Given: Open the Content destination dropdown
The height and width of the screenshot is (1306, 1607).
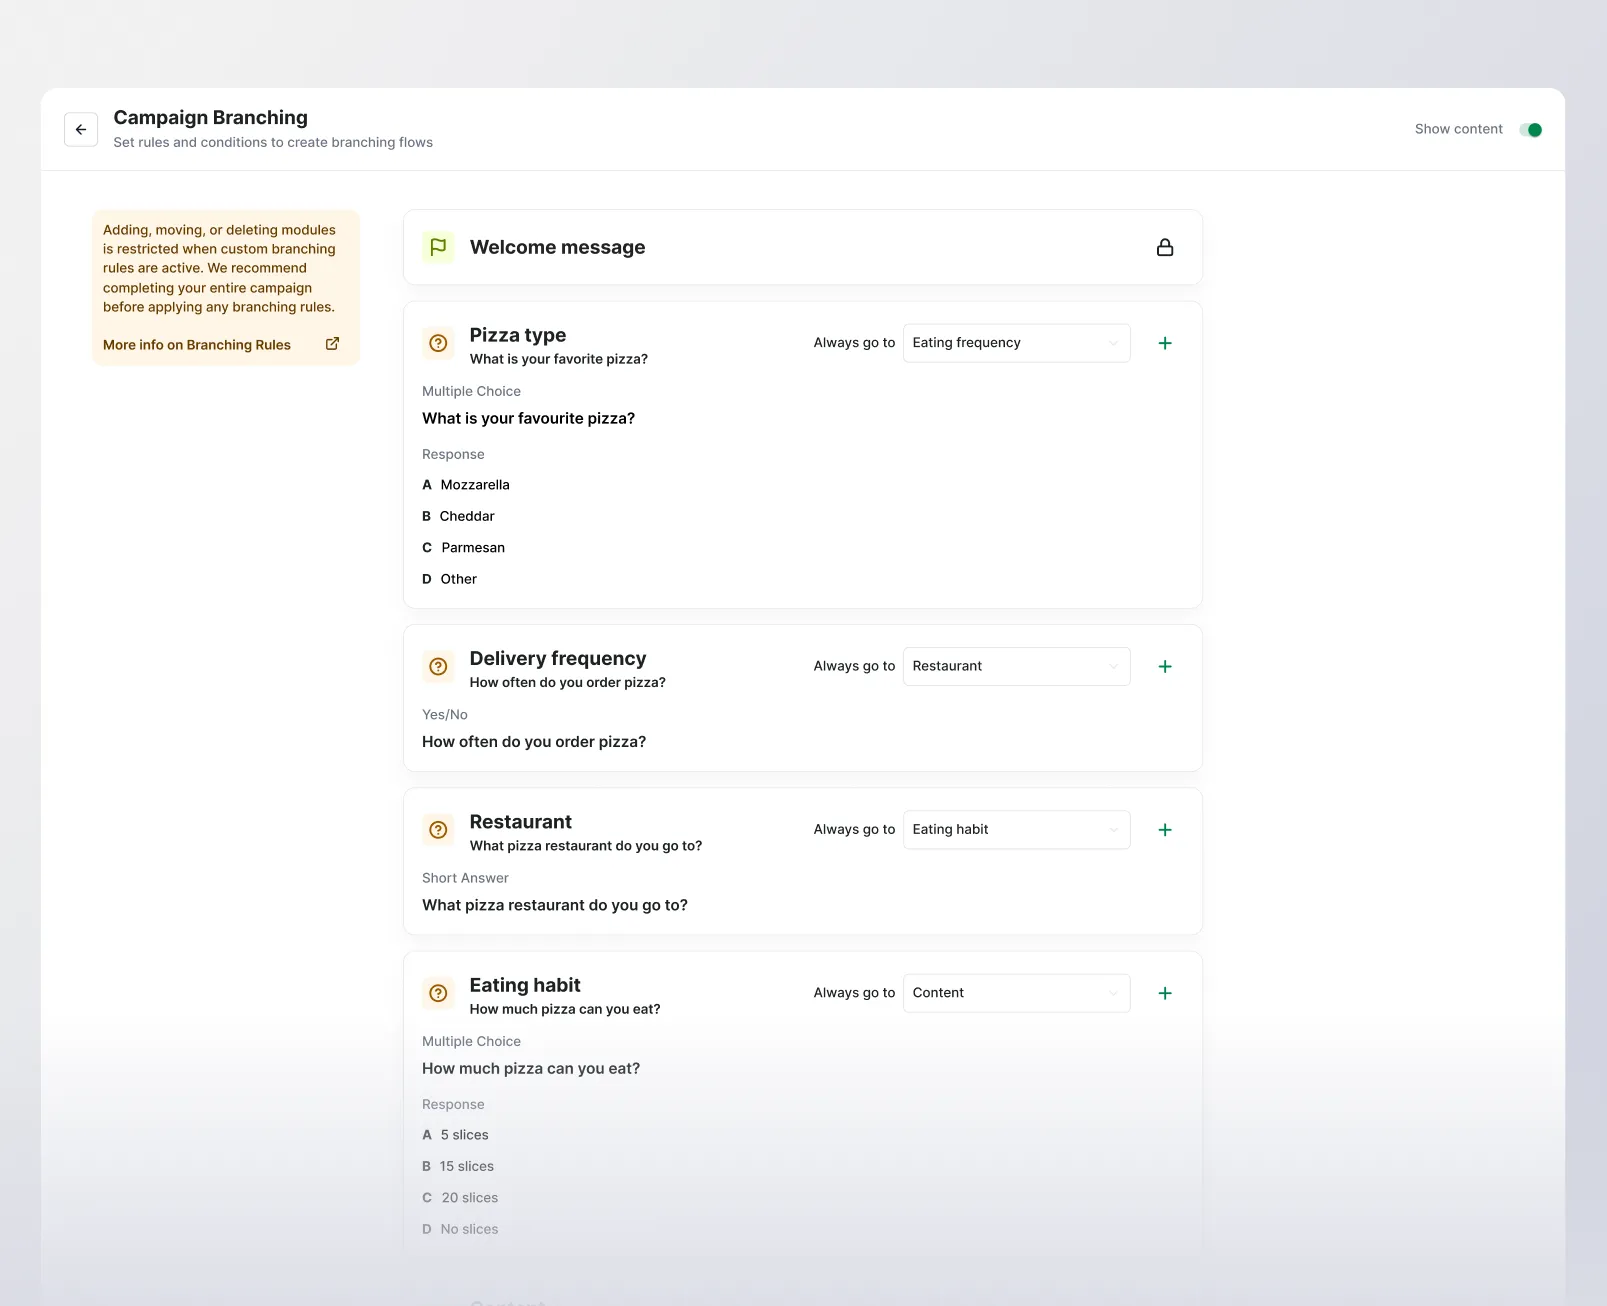Looking at the screenshot, I should (1016, 993).
